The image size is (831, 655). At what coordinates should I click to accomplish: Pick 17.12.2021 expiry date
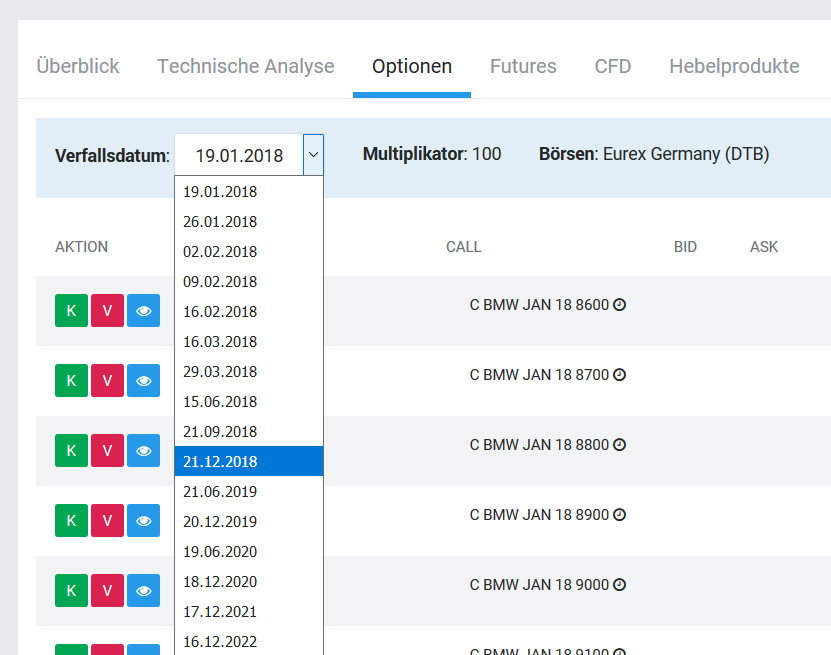point(249,612)
